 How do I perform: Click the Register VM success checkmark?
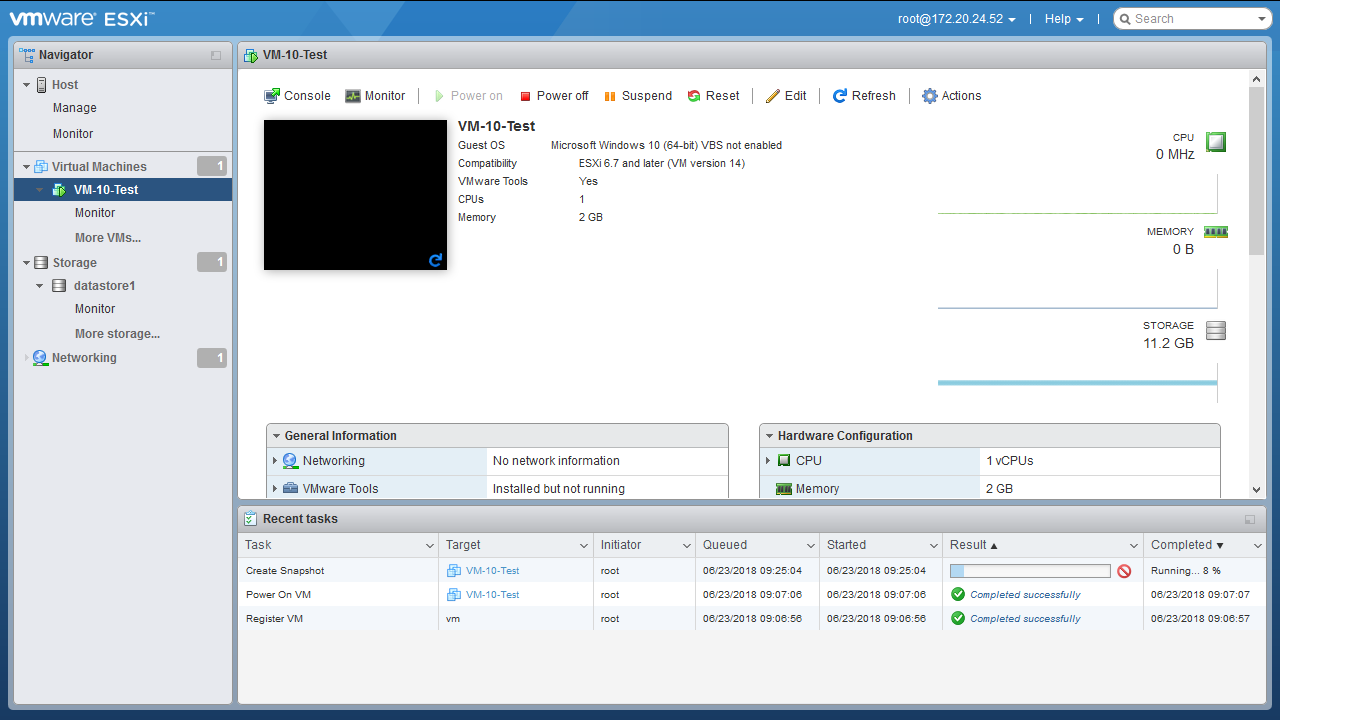point(958,618)
